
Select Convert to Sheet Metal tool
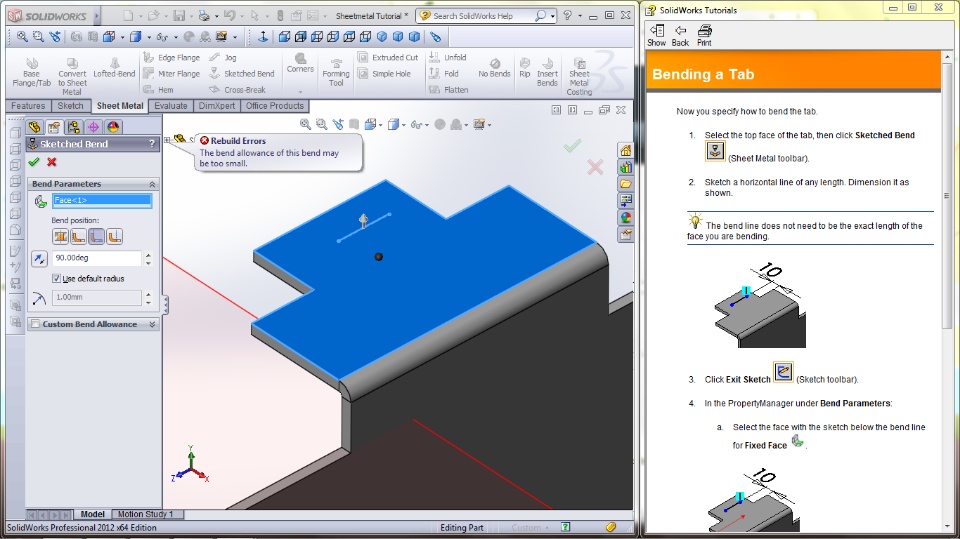[72, 76]
